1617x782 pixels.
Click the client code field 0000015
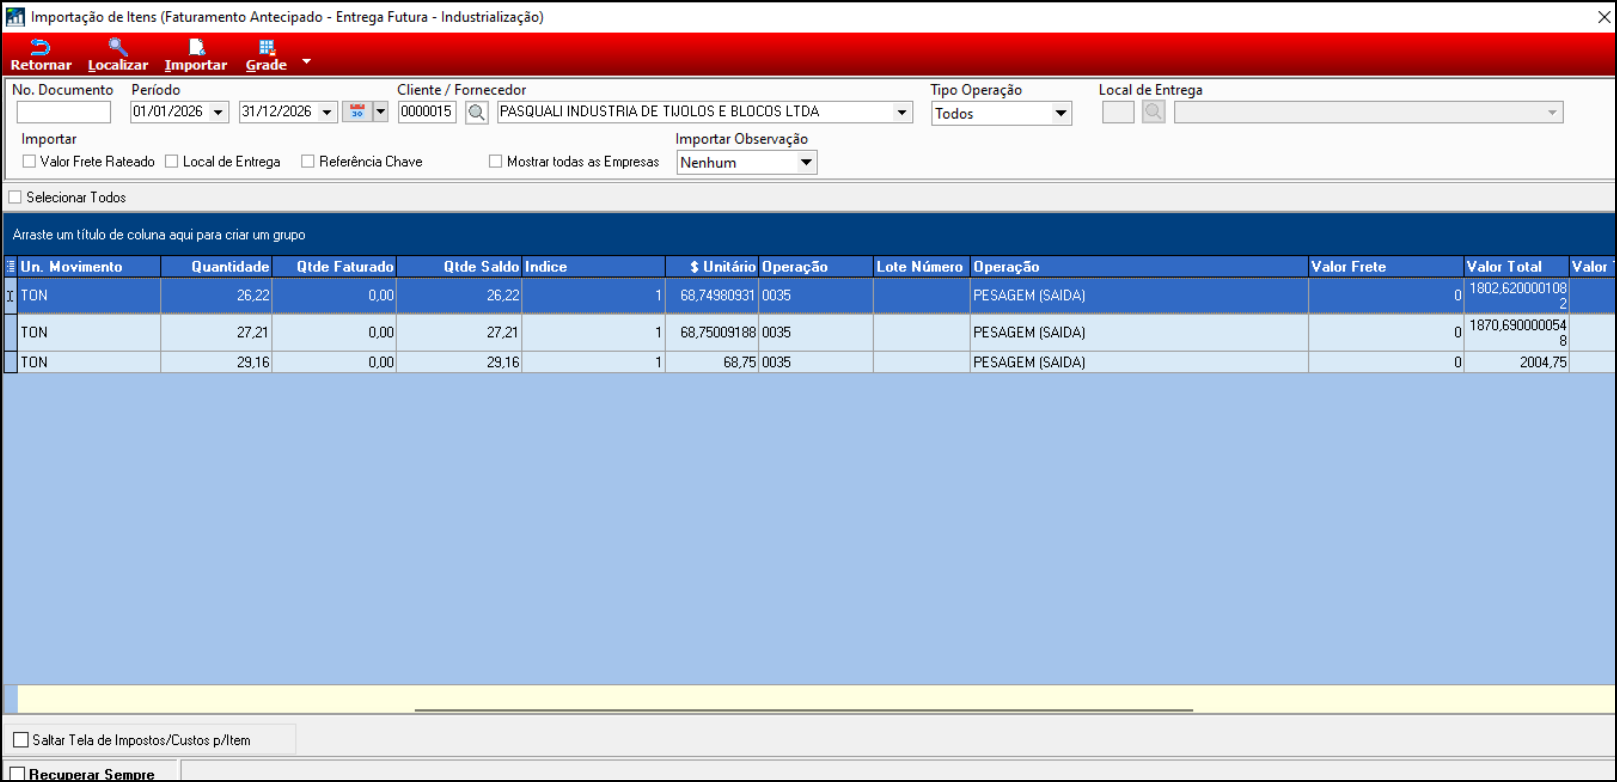[x=427, y=112]
